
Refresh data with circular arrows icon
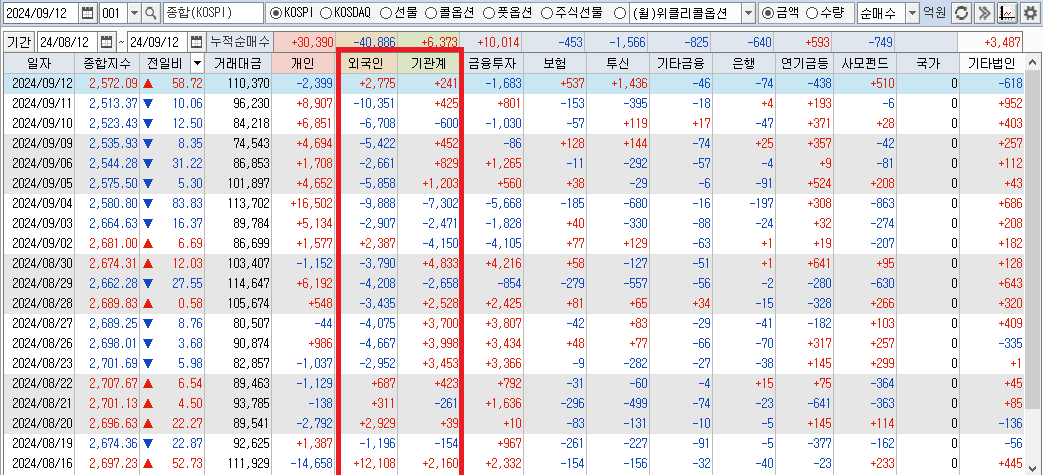pos(960,13)
